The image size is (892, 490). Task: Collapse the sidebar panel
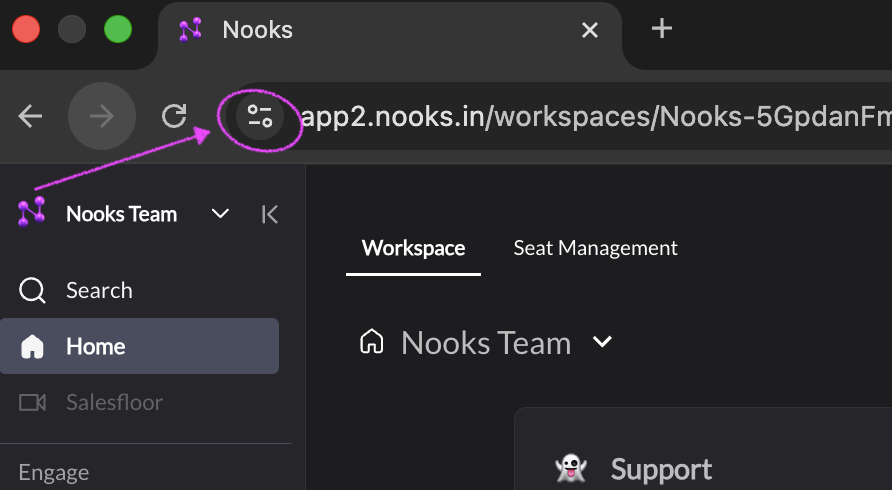click(x=270, y=215)
